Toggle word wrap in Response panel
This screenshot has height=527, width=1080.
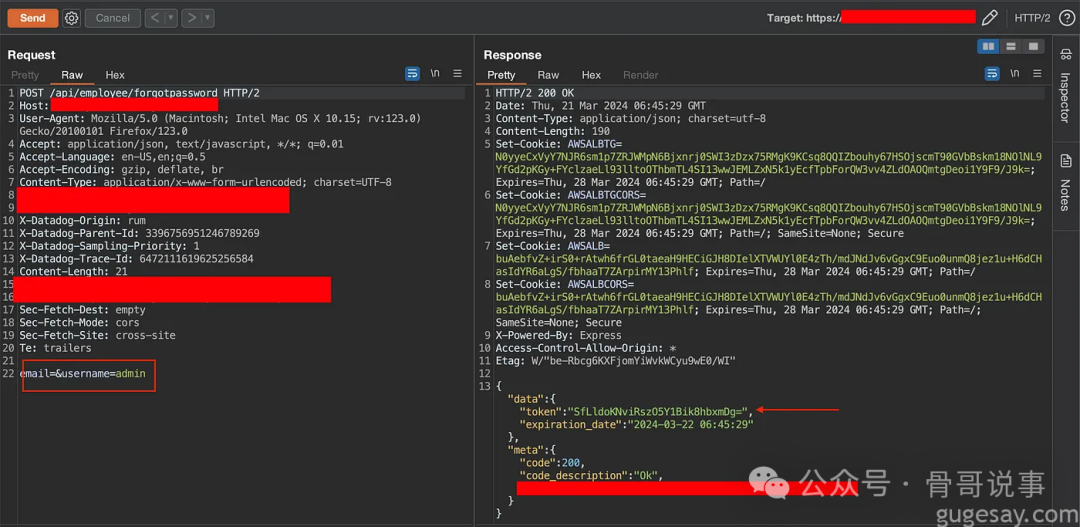993,74
